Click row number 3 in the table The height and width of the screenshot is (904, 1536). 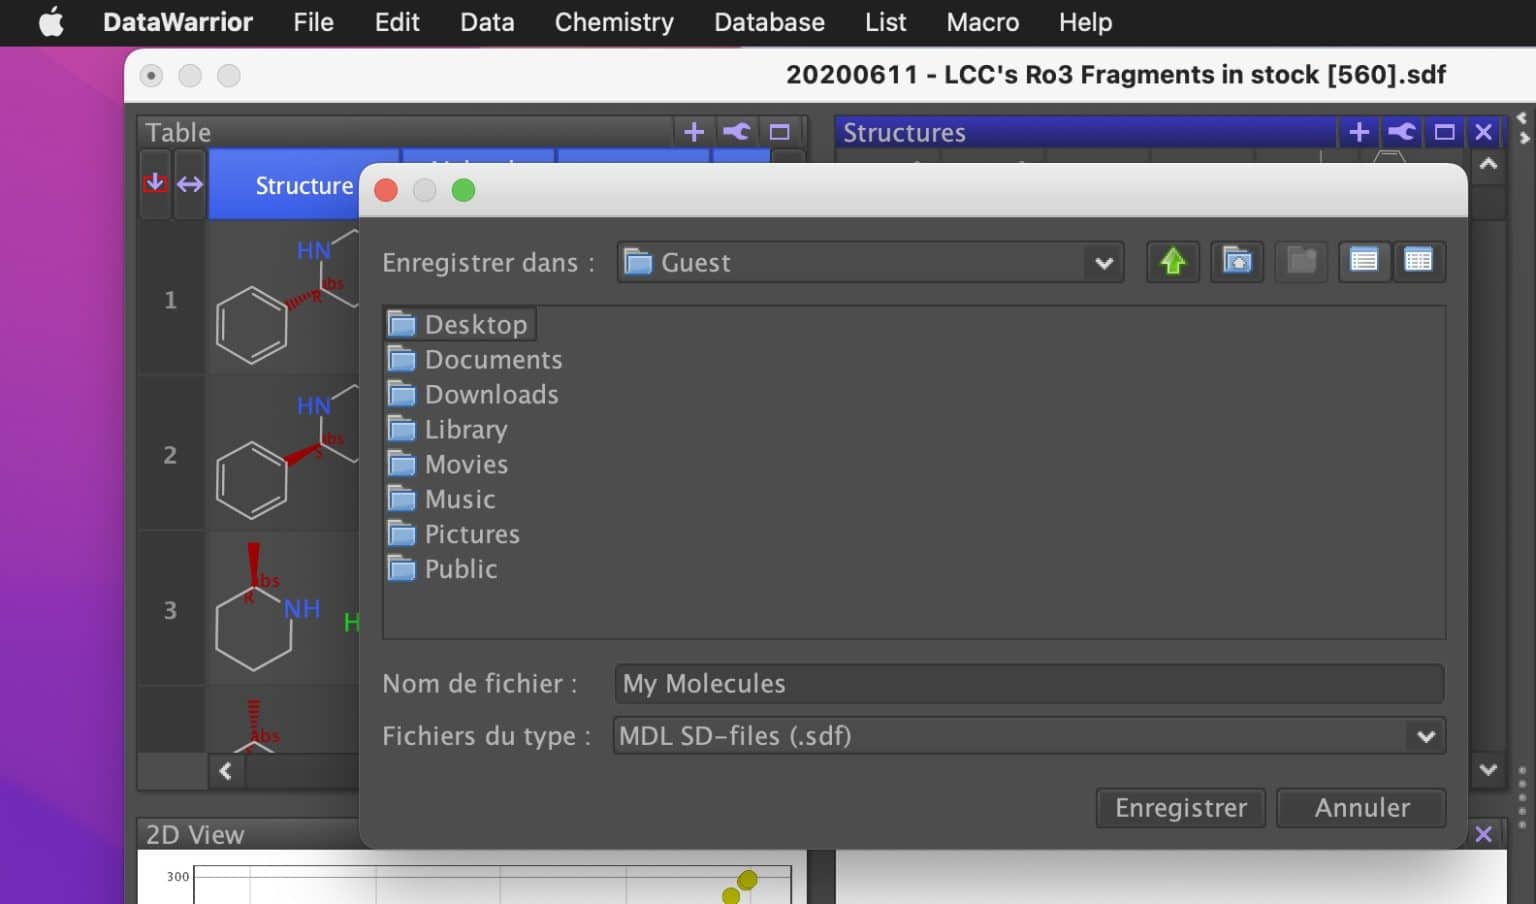pyautogui.click(x=171, y=610)
